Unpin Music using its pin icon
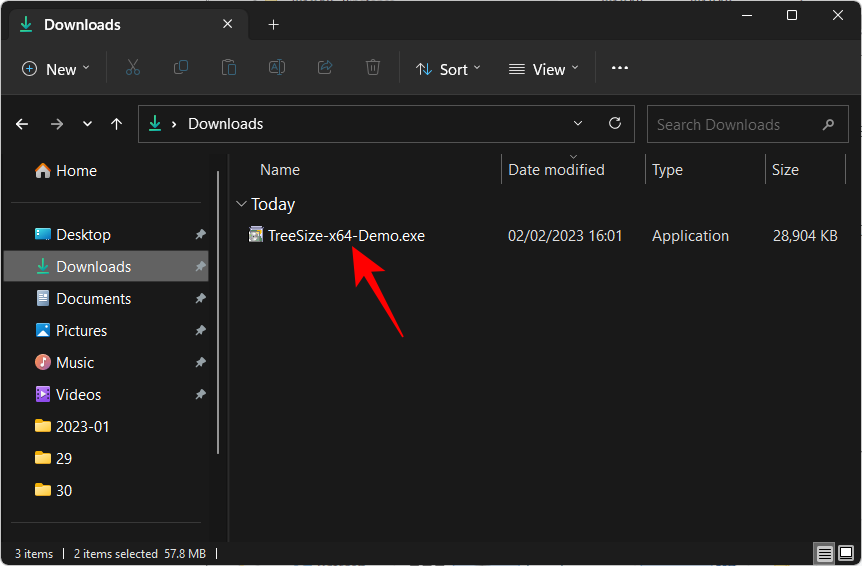Image resolution: width=862 pixels, height=566 pixels. [x=200, y=362]
